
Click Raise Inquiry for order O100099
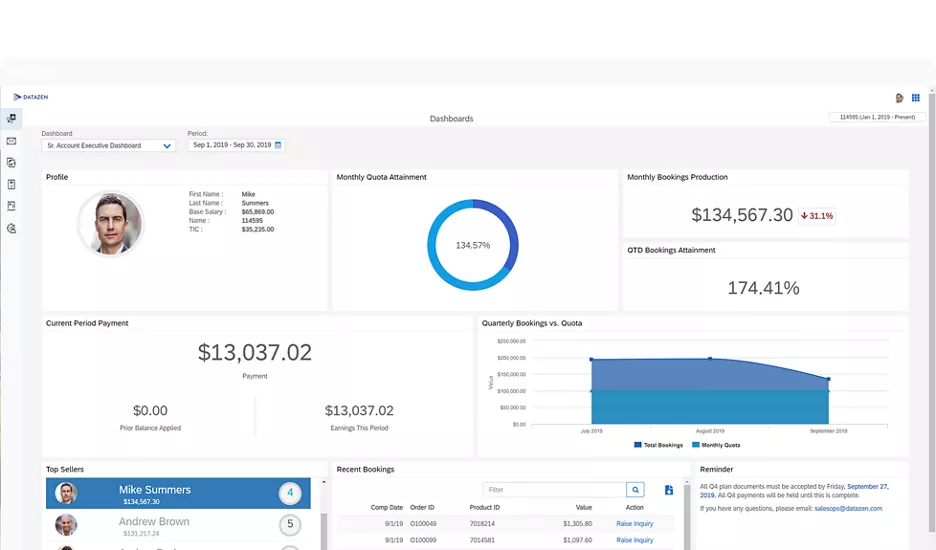coord(635,540)
